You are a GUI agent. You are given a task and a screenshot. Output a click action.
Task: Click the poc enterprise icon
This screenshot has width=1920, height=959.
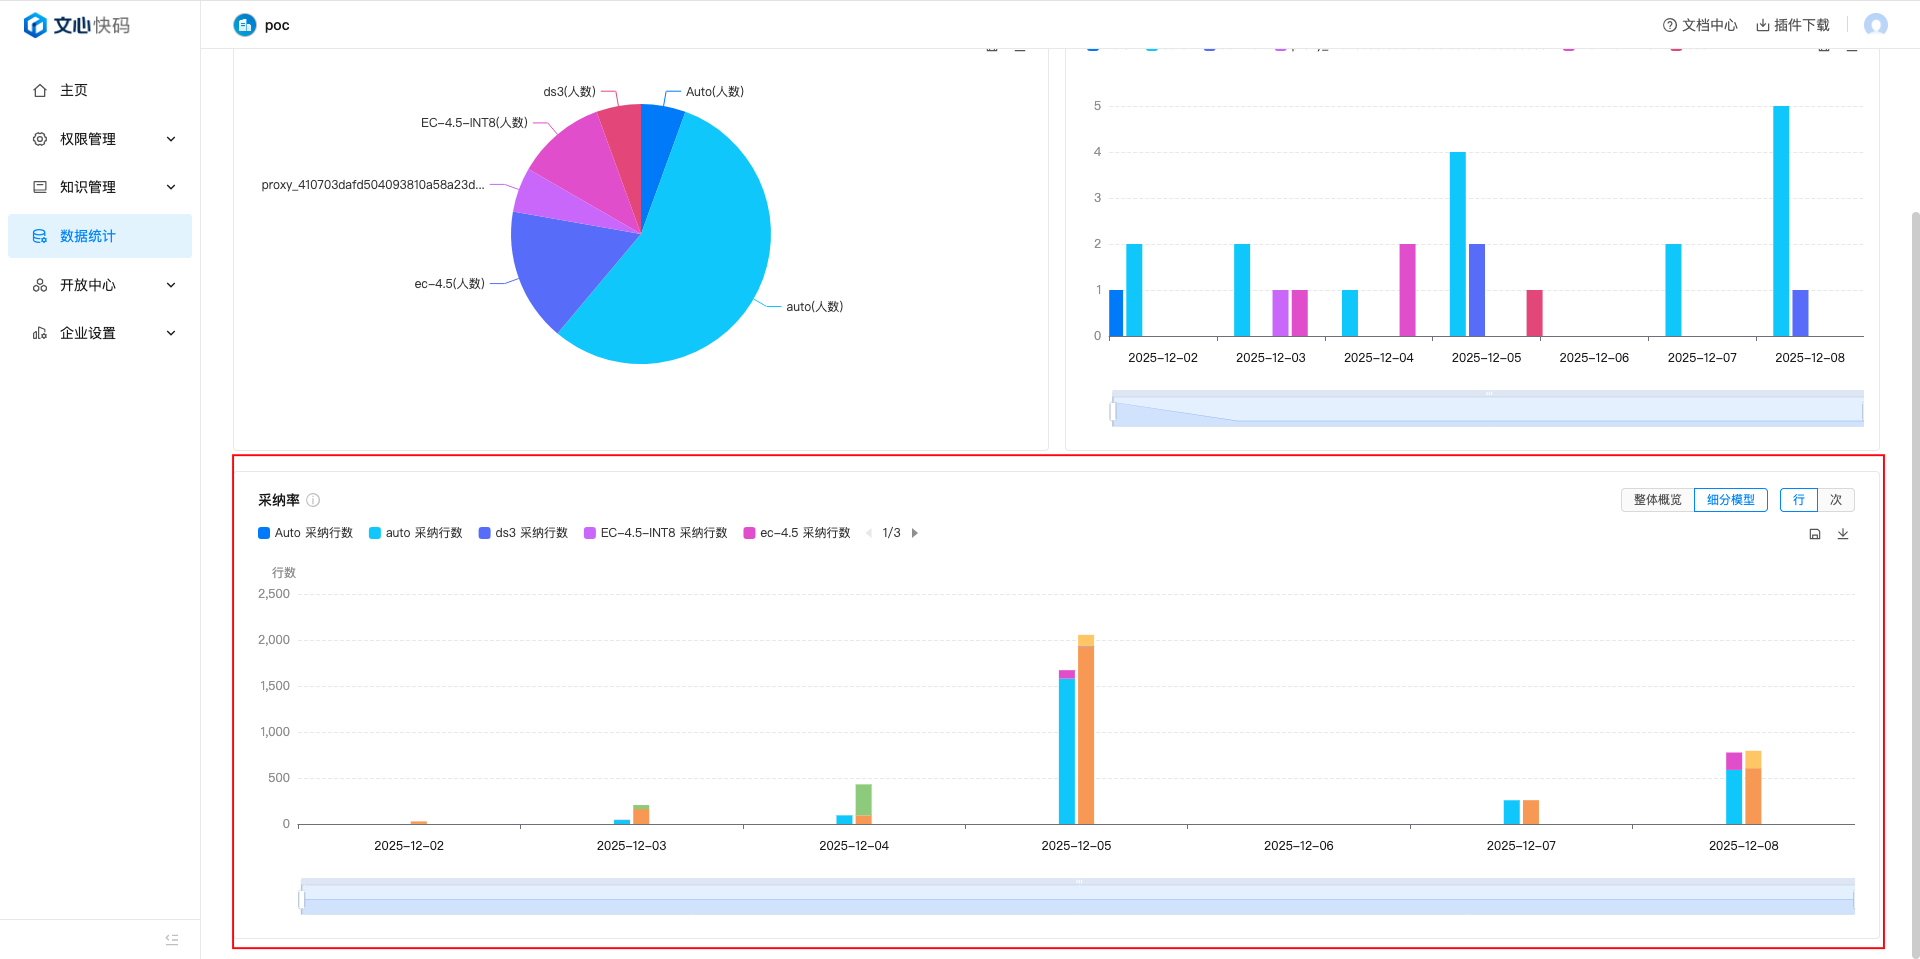pyautogui.click(x=245, y=25)
